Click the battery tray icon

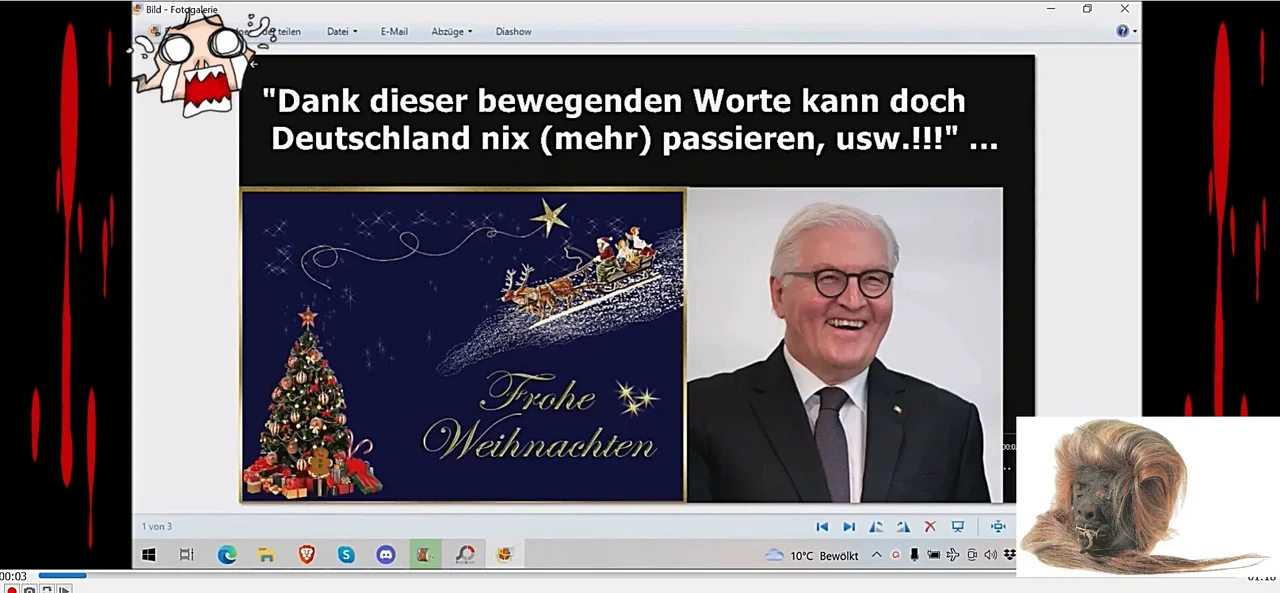pos(933,555)
